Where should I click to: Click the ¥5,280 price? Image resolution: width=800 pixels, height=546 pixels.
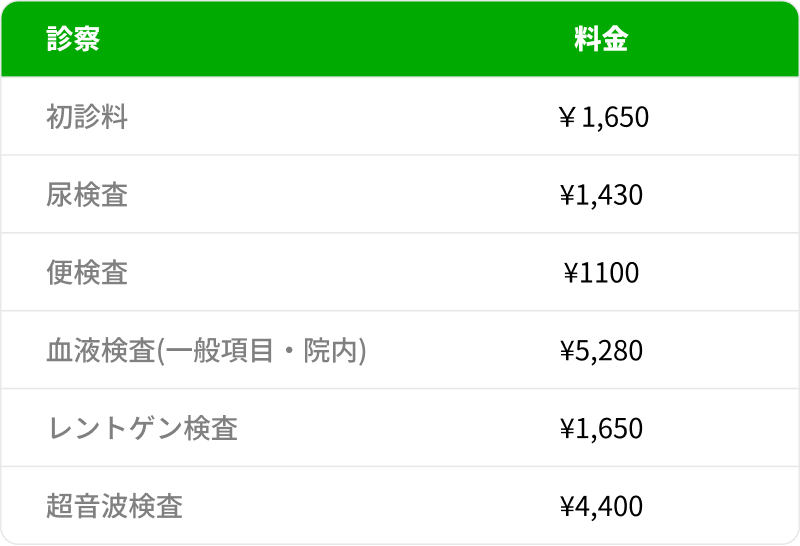[601, 351]
